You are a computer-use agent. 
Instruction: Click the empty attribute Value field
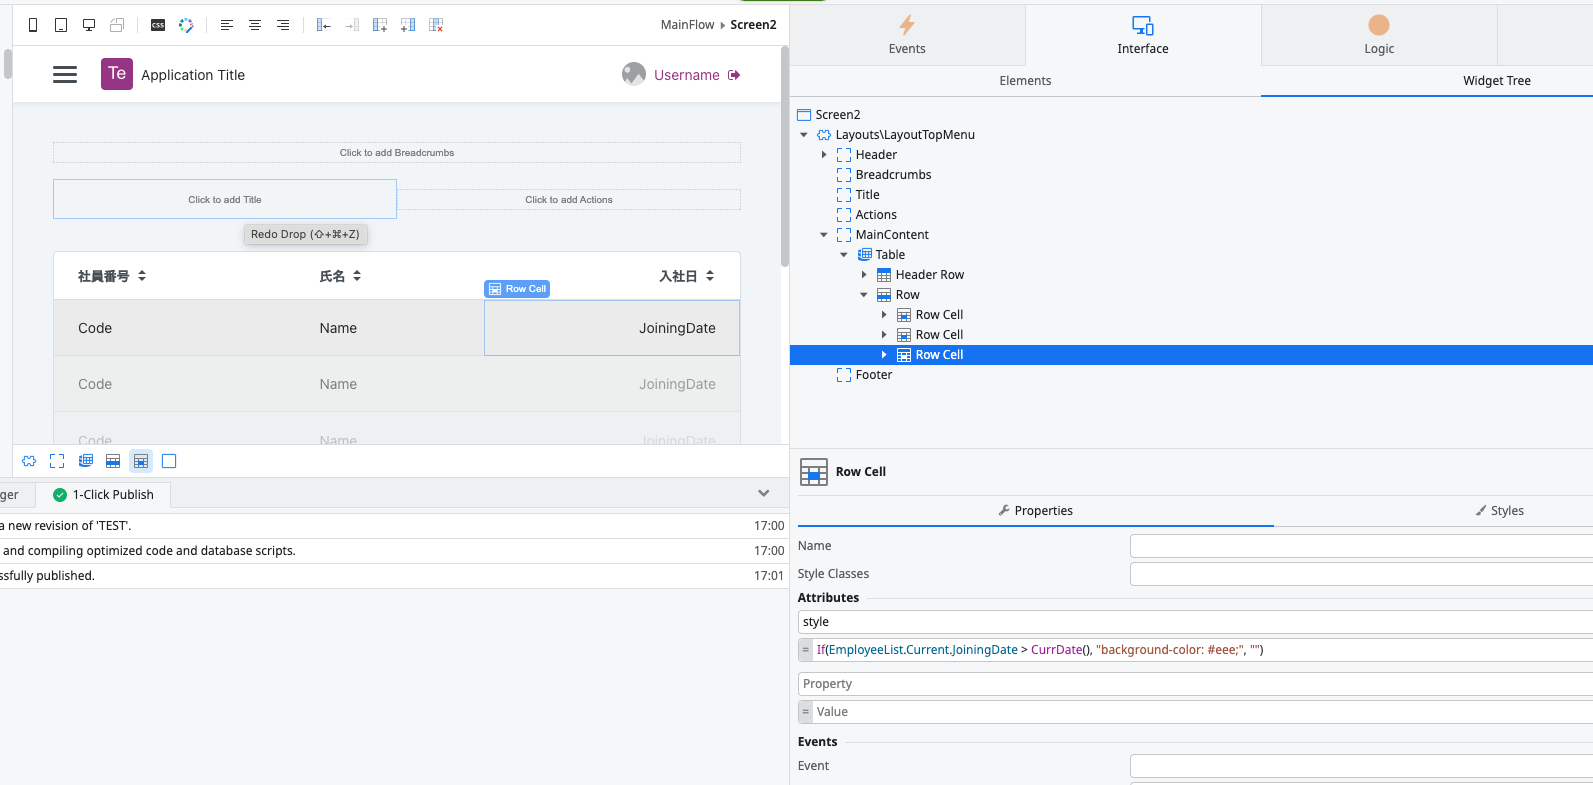[x=1203, y=712]
